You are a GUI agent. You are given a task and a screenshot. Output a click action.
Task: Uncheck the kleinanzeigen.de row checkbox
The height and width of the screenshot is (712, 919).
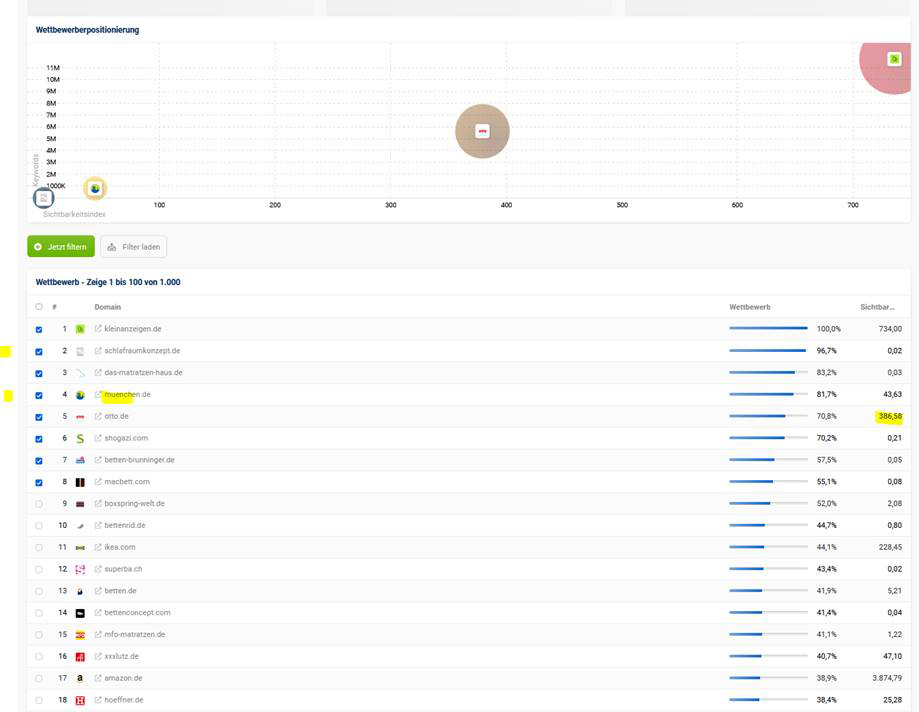pyautogui.click(x=39, y=329)
